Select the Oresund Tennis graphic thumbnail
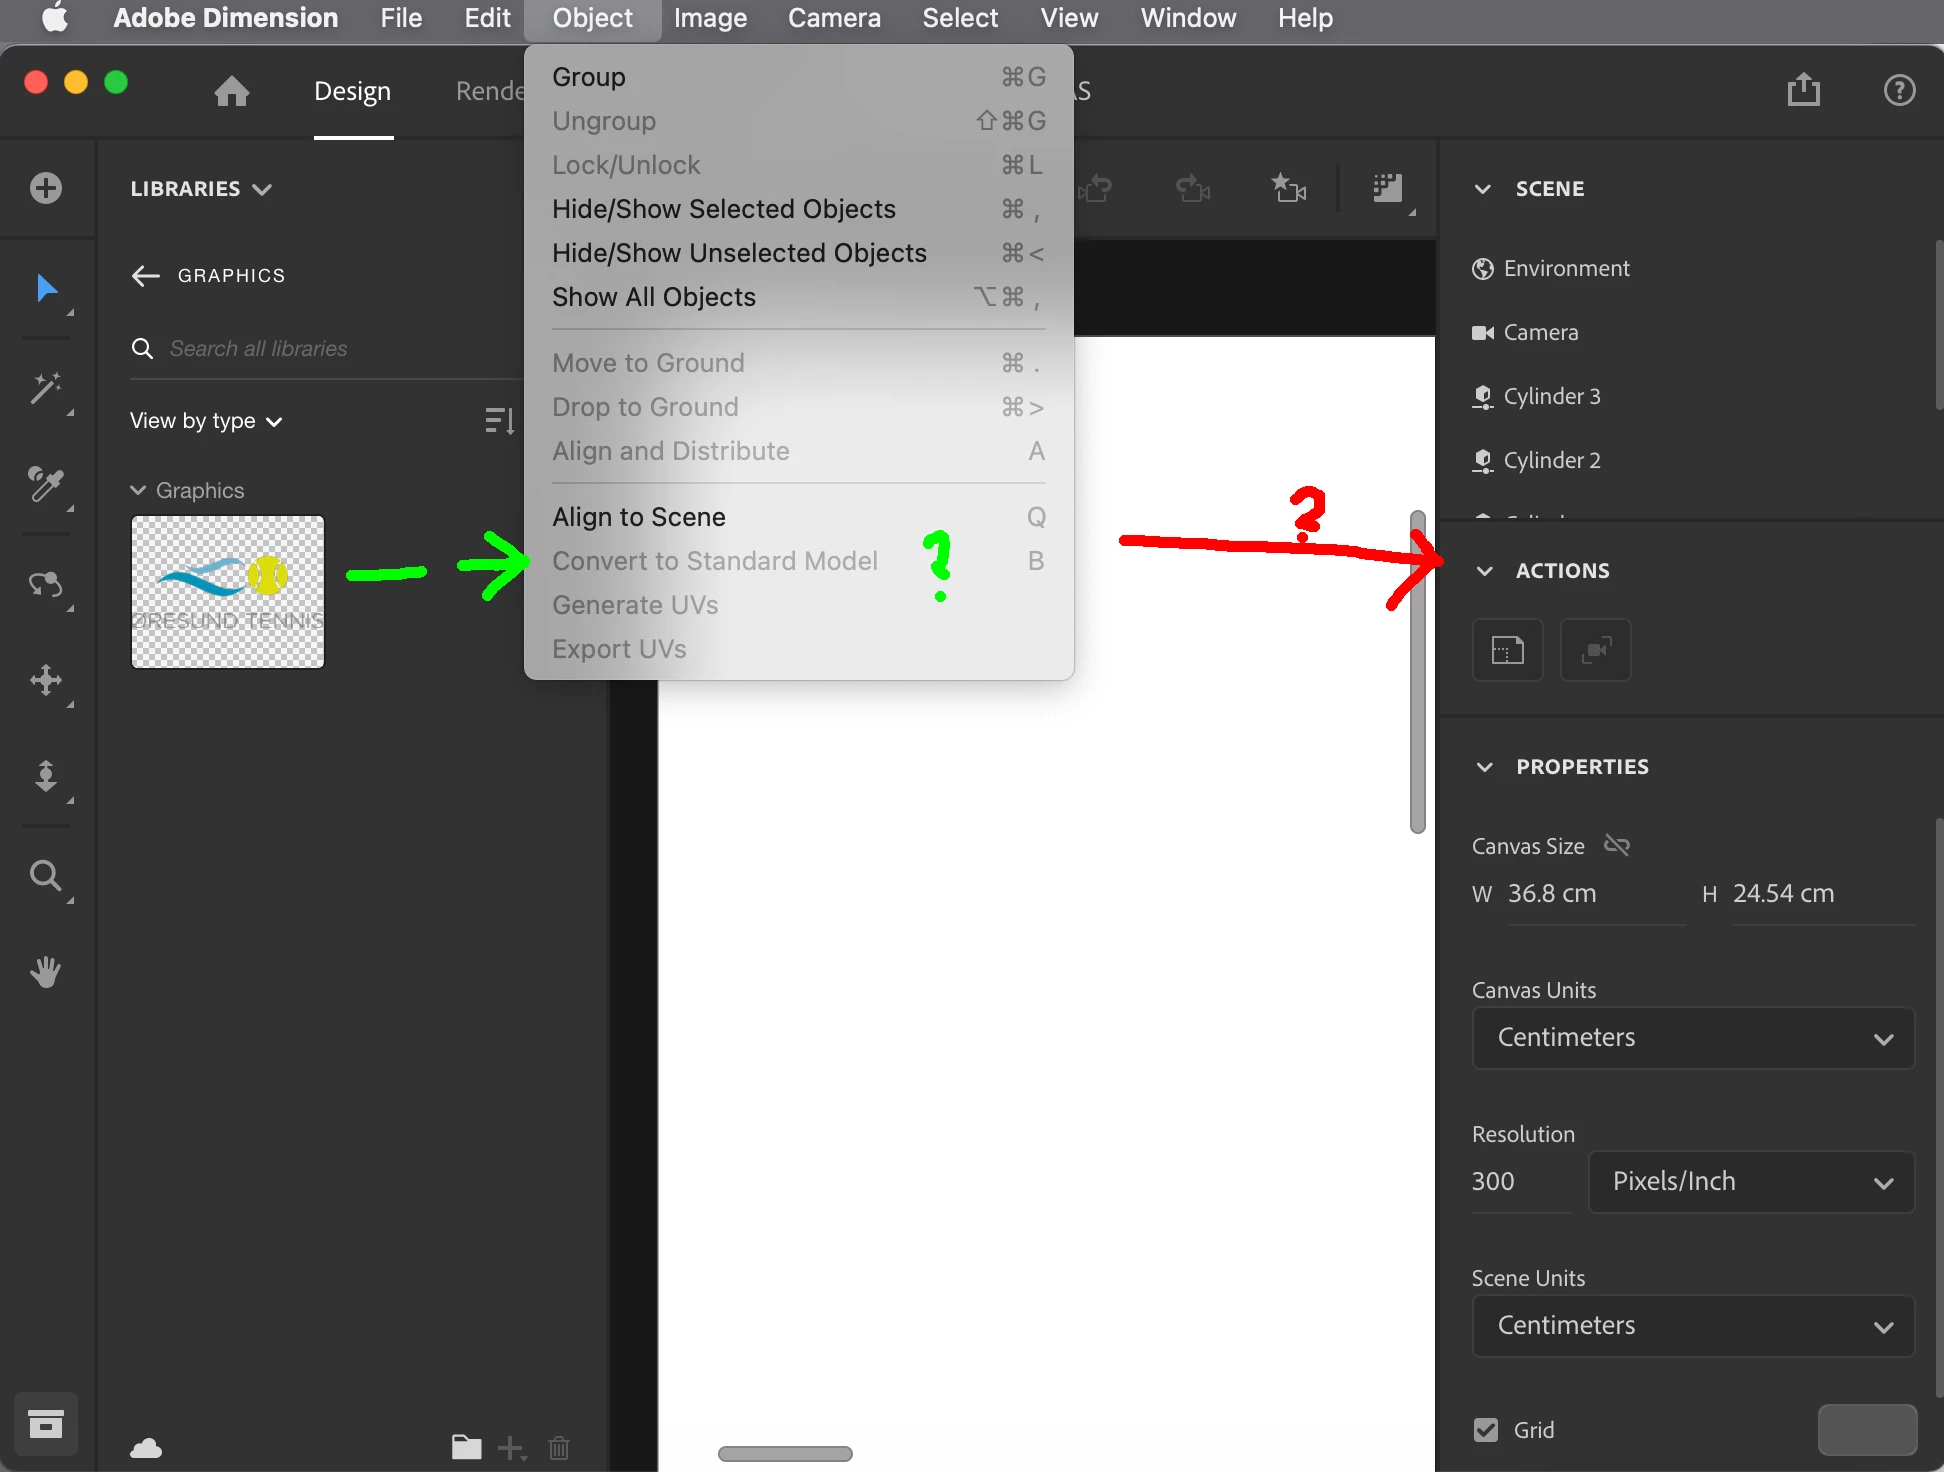The height and width of the screenshot is (1472, 1944). point(228,592)
